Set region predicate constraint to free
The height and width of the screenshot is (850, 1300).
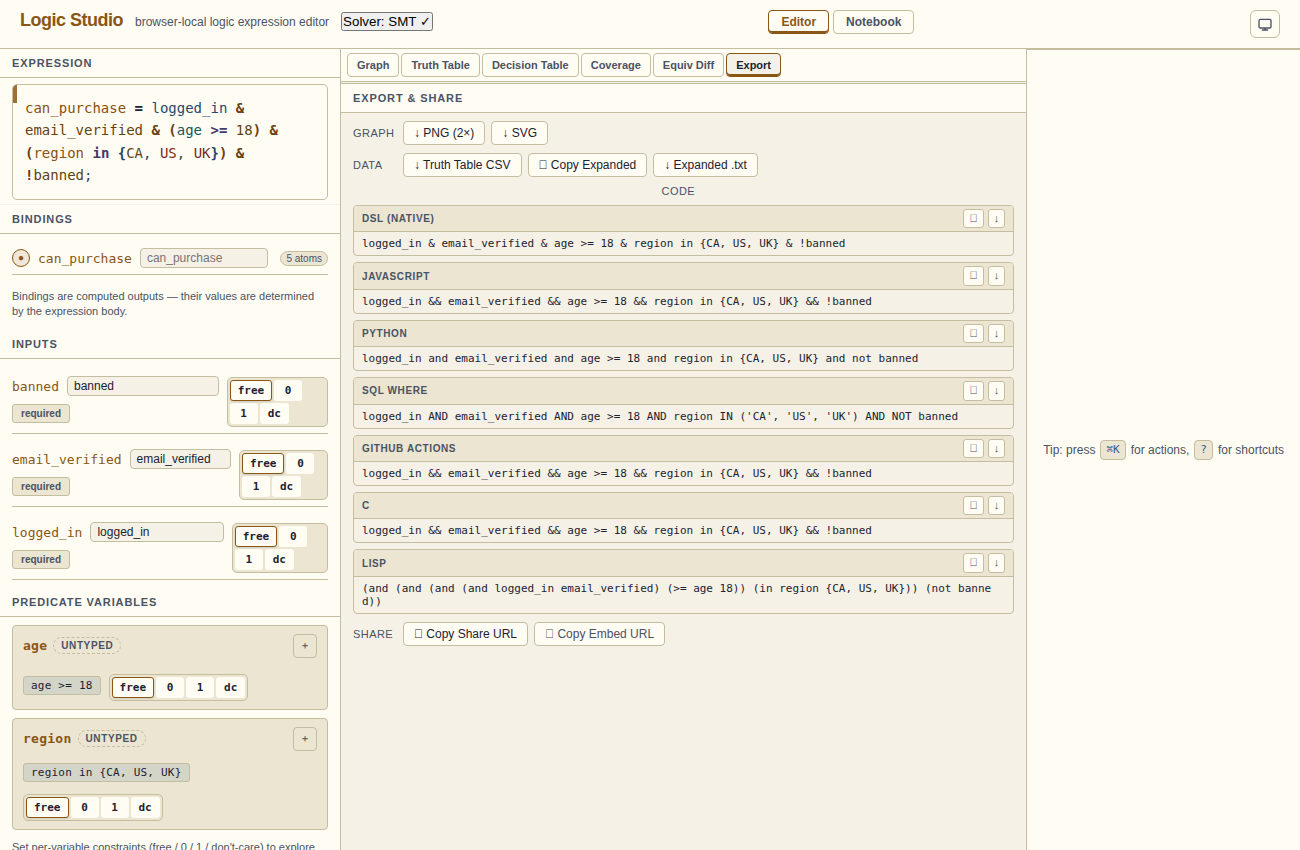(x=47, y=807)
